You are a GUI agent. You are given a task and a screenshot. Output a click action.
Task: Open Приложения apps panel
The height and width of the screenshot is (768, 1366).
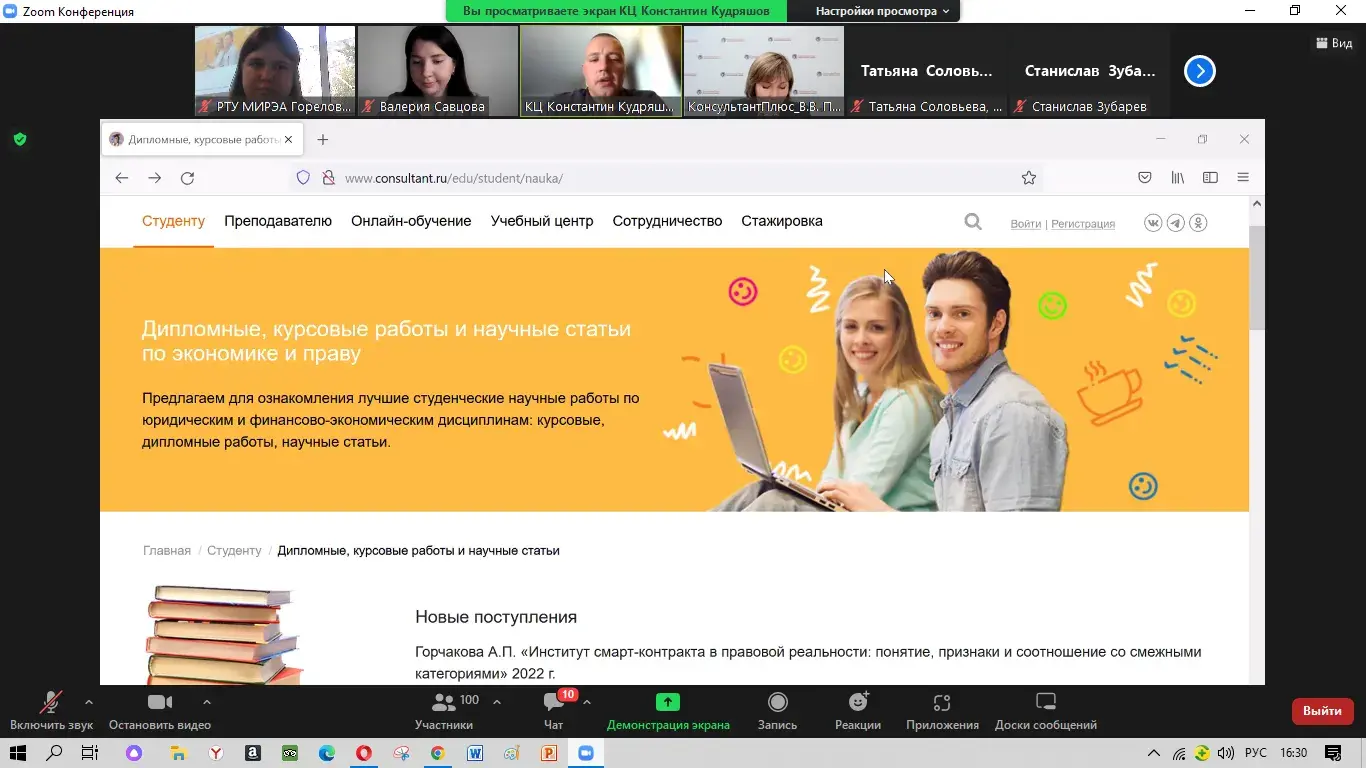click(942, 711)
